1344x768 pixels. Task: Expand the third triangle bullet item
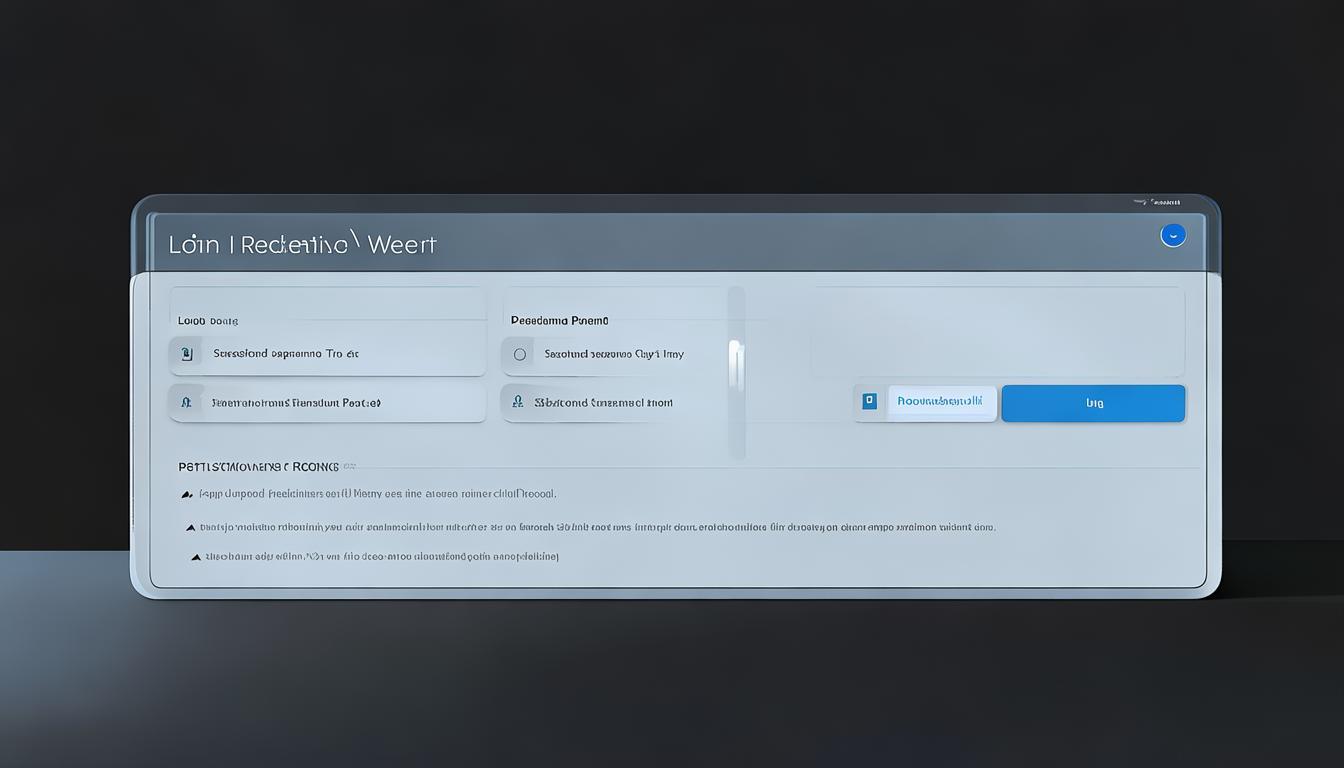coord(196,557)
